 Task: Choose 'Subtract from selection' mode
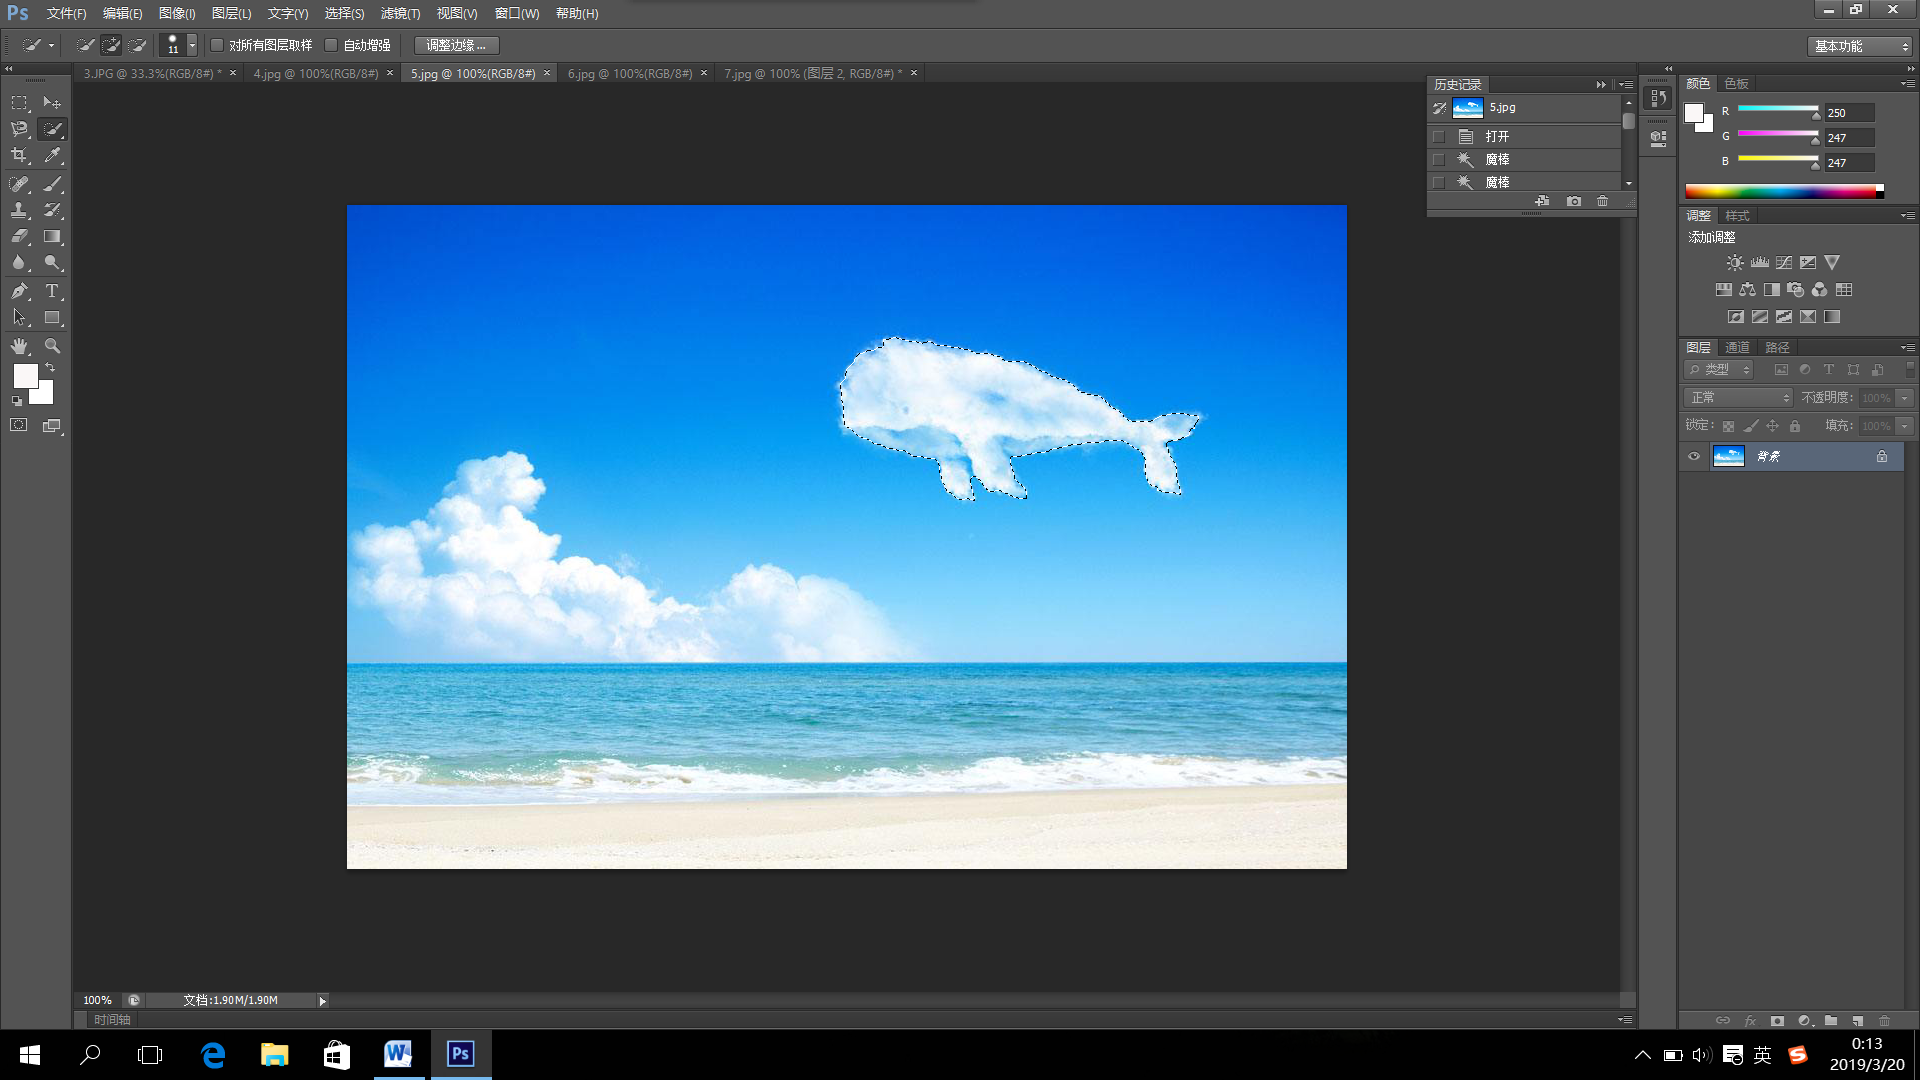138,45
